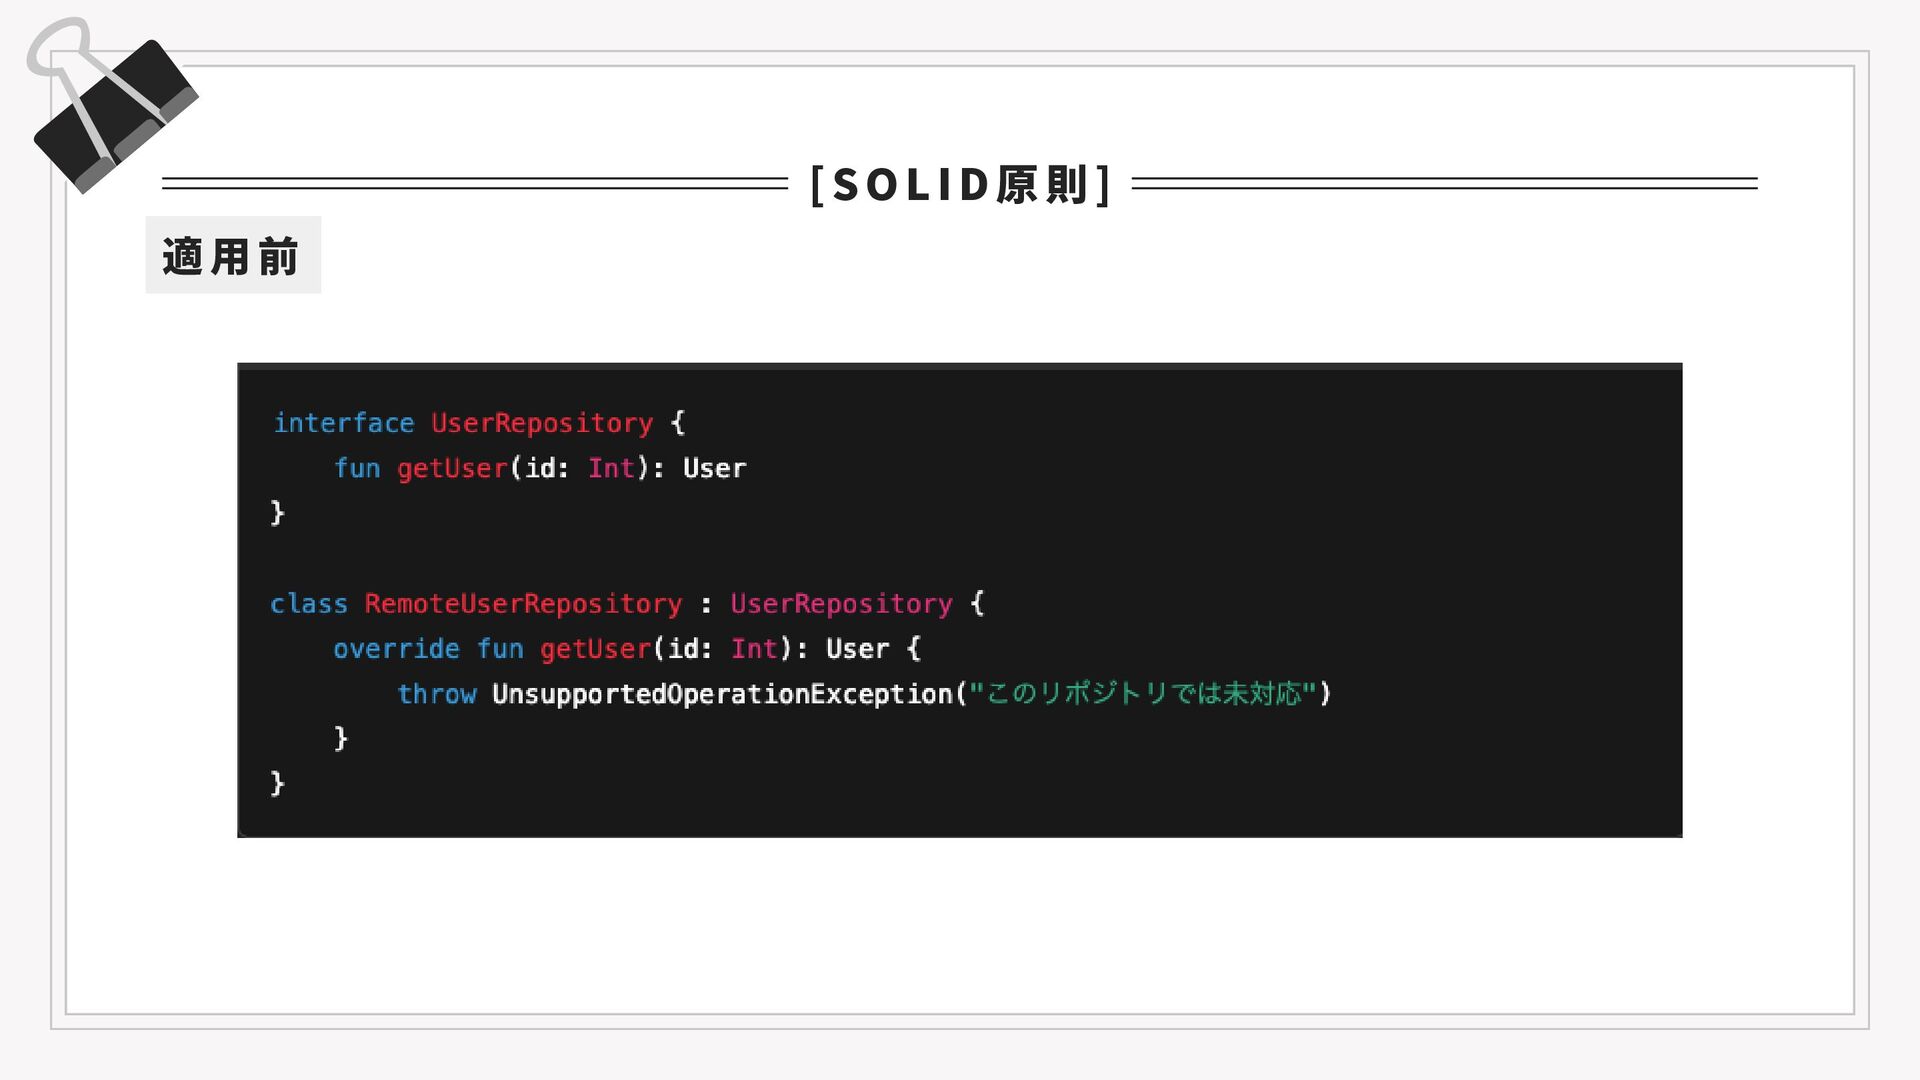Click the fun keyword in the interface
1920x1080 pixels.
[357, 468]
